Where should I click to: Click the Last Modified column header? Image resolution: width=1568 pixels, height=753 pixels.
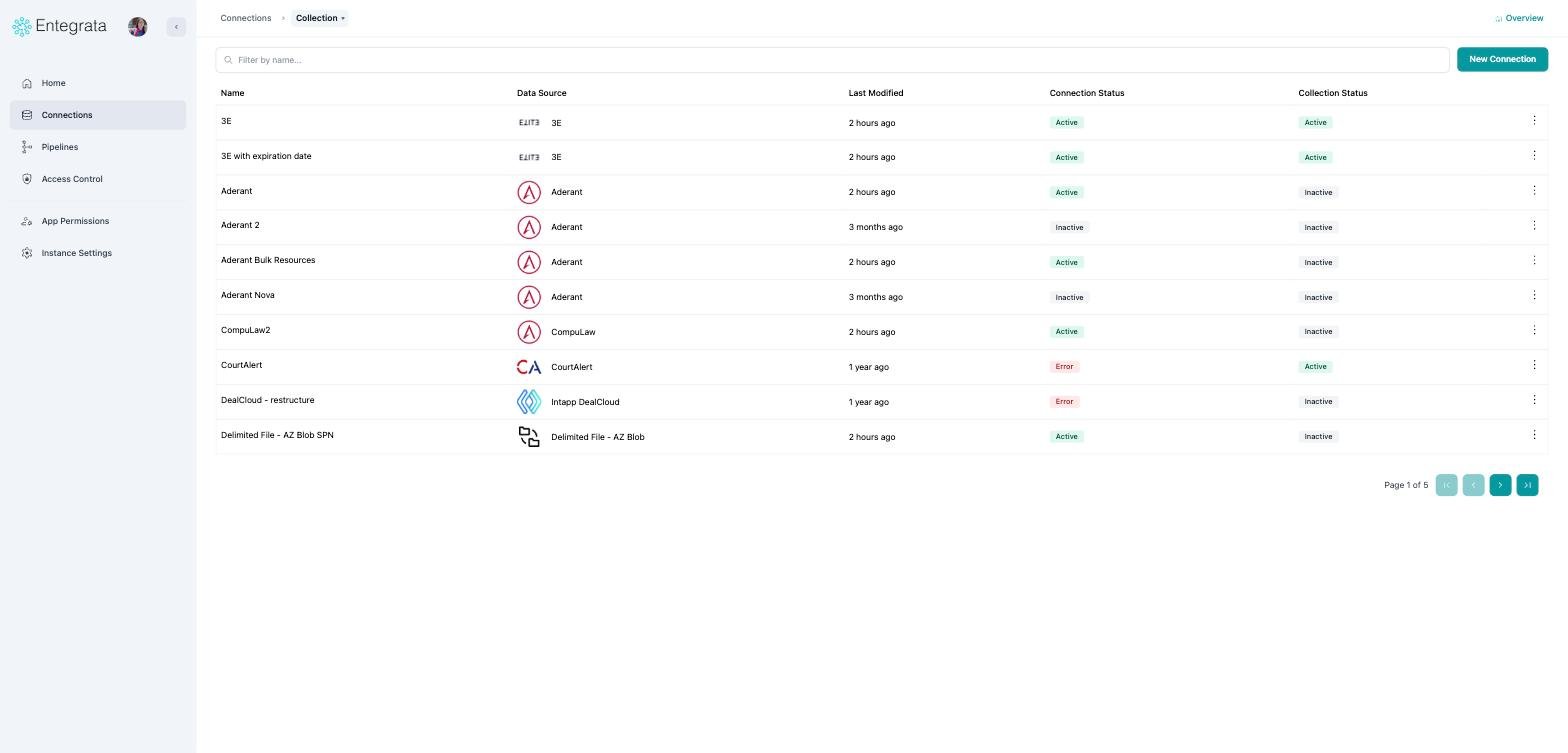(876, 93)
